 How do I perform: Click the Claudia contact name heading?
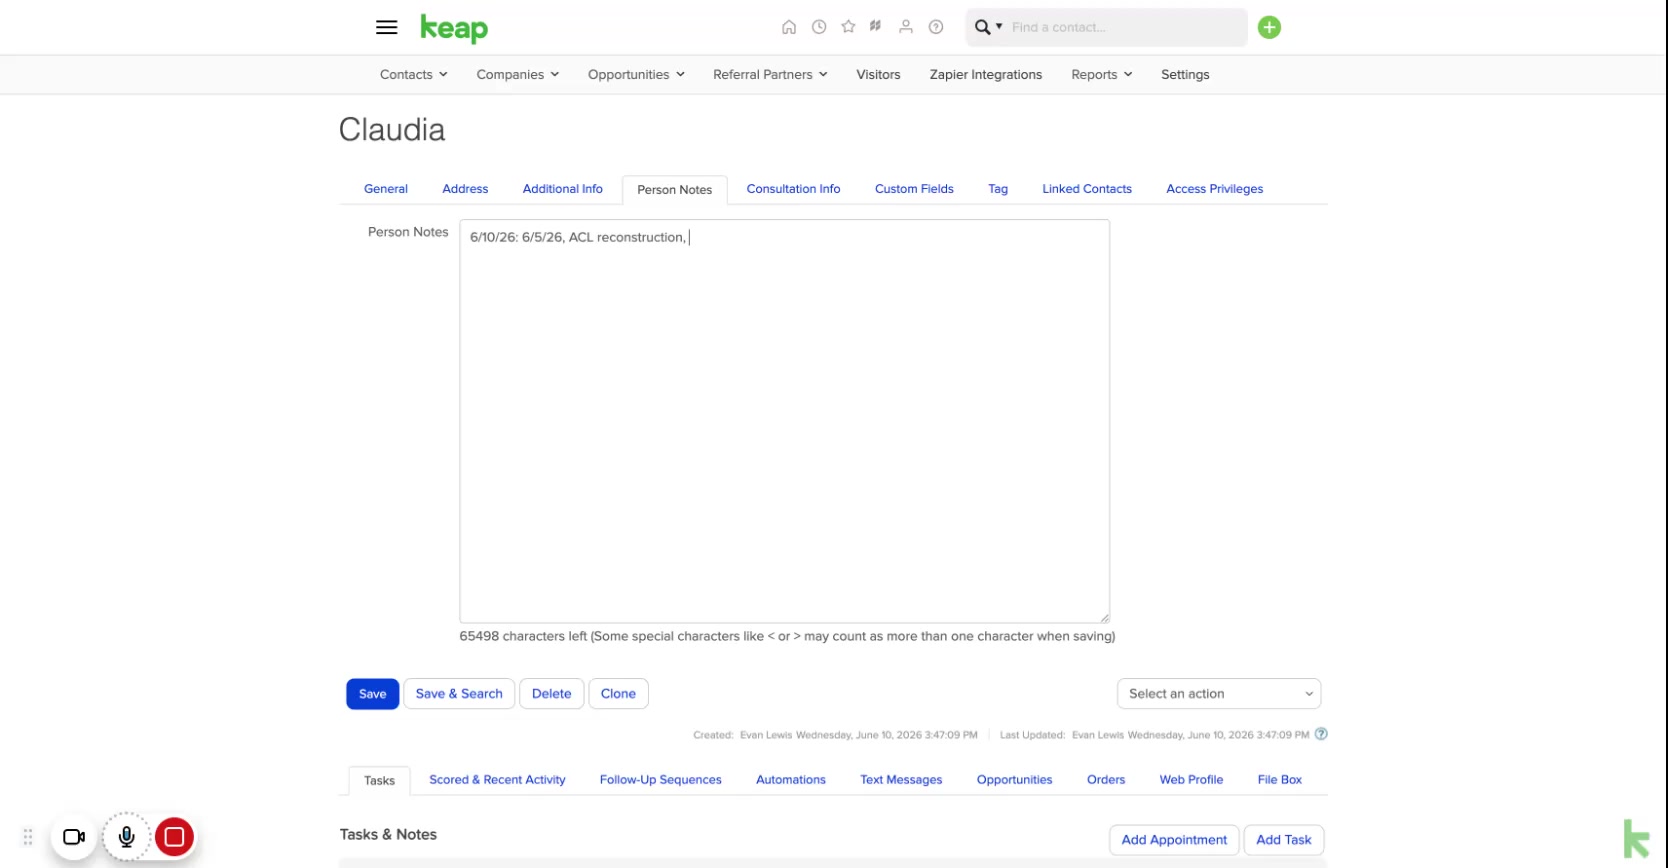392,130
